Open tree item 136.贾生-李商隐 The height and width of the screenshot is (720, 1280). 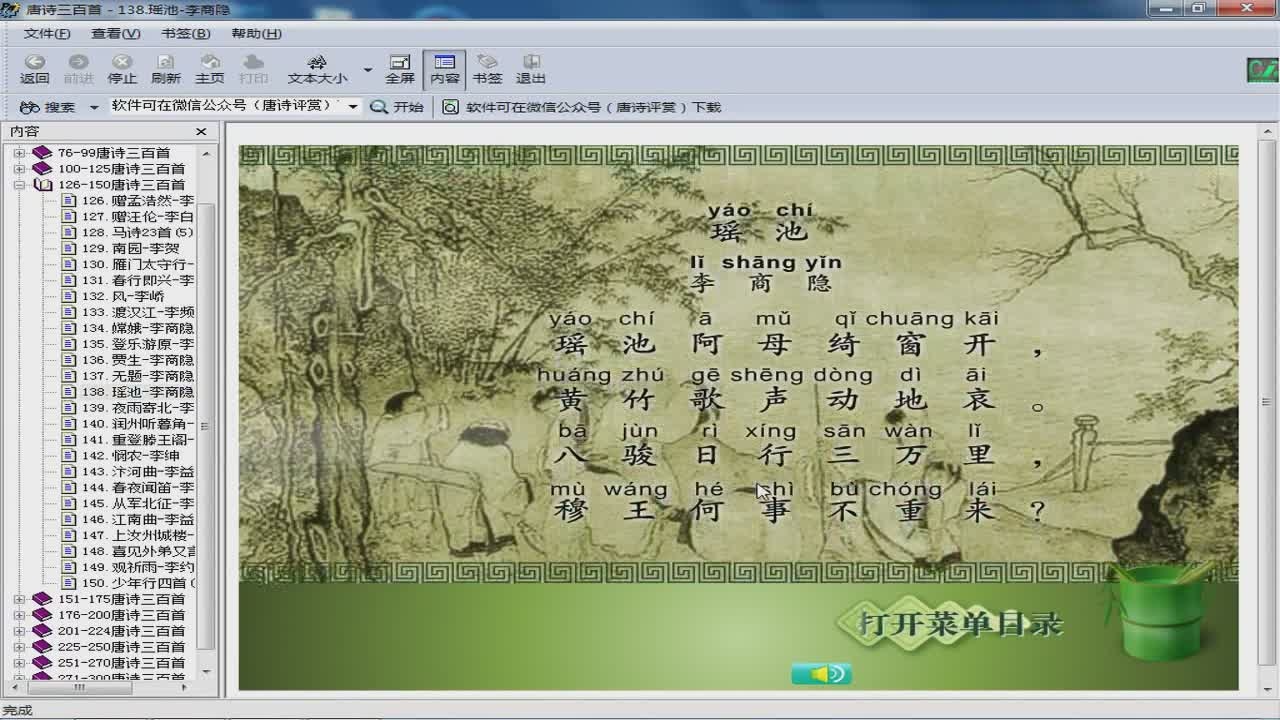click(x=138, y=360)
